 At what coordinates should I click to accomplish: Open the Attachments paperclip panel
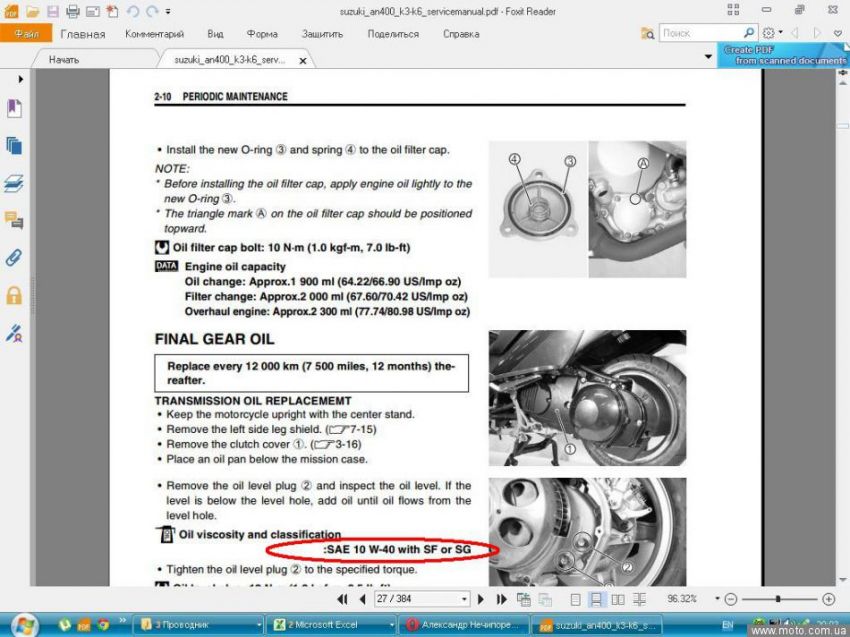14,257
